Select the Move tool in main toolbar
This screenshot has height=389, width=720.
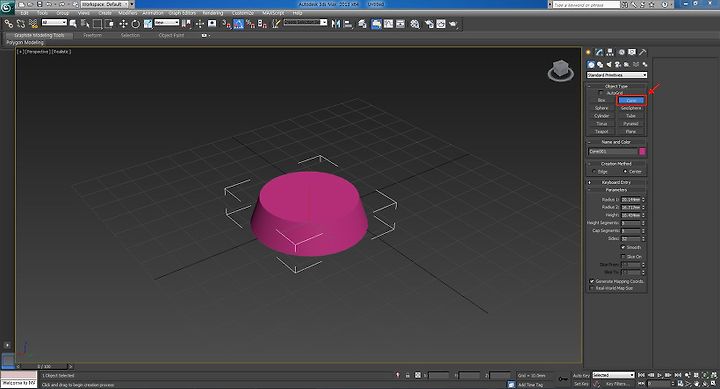(x=124, y=24)
